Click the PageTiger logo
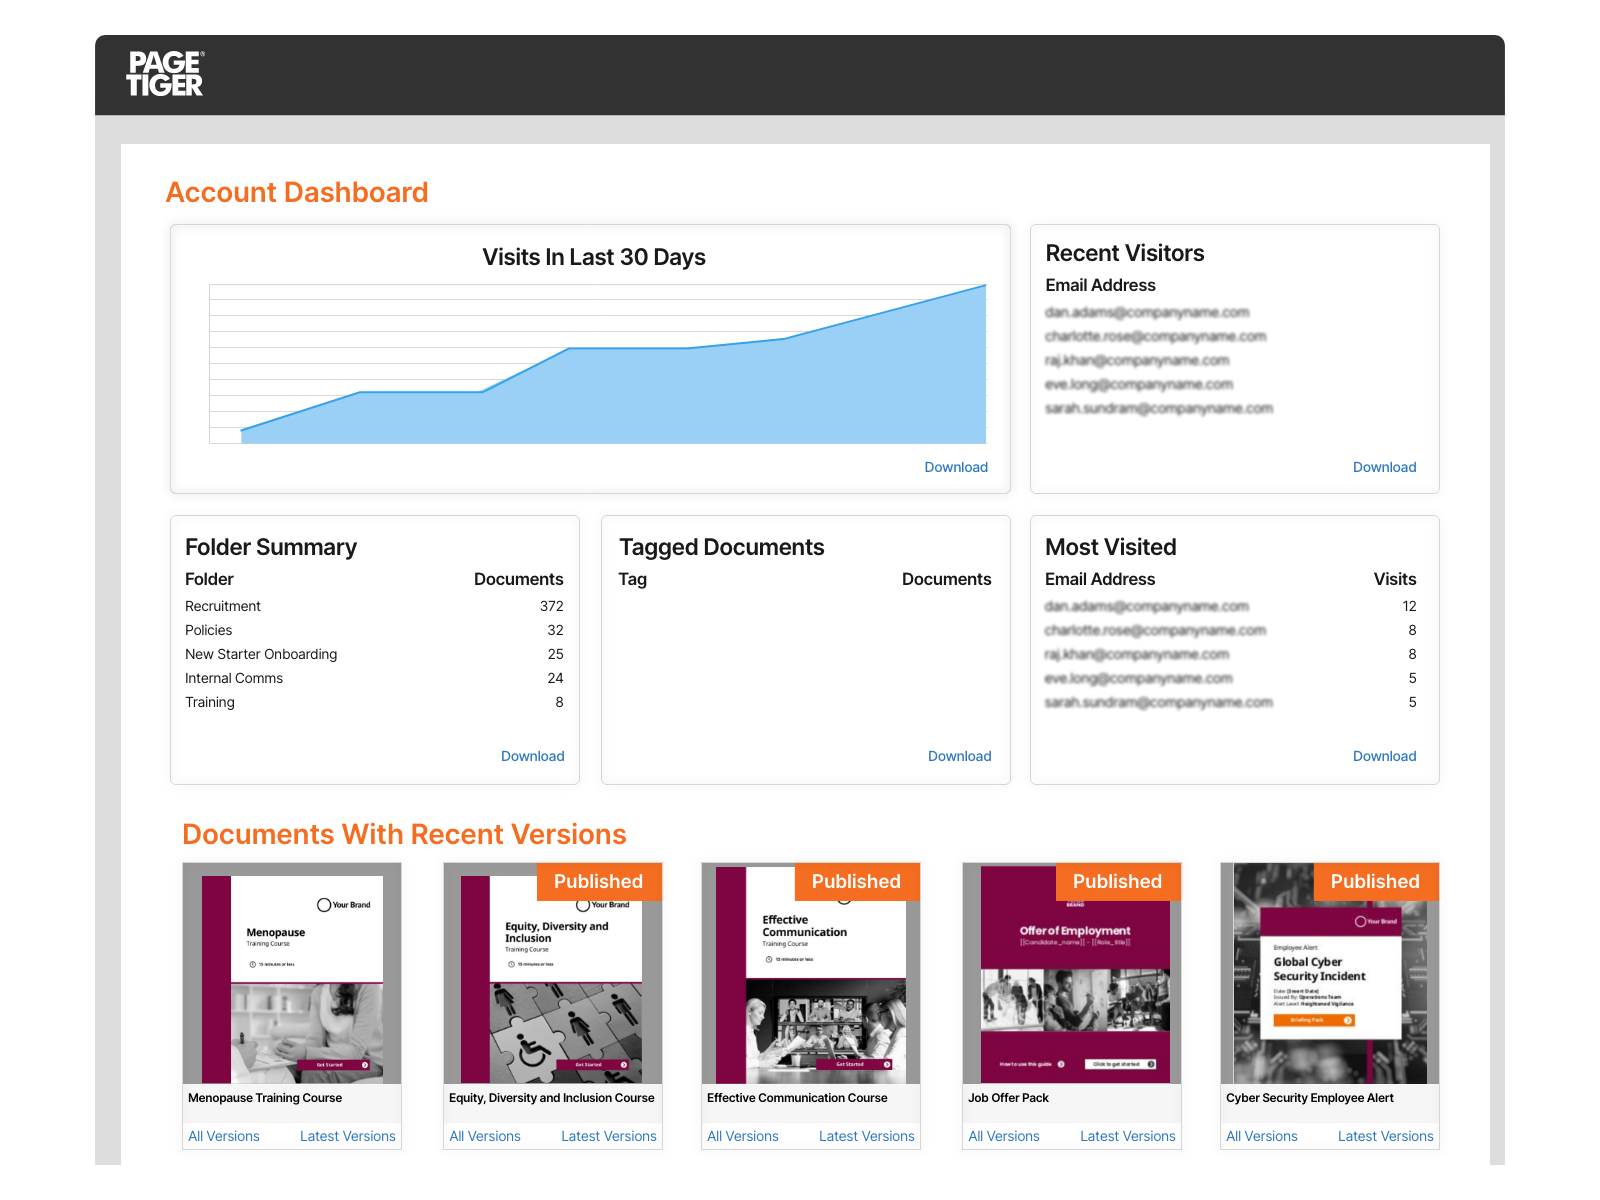The height and width of the screenshot is (1200, 1600). (165, 74)
